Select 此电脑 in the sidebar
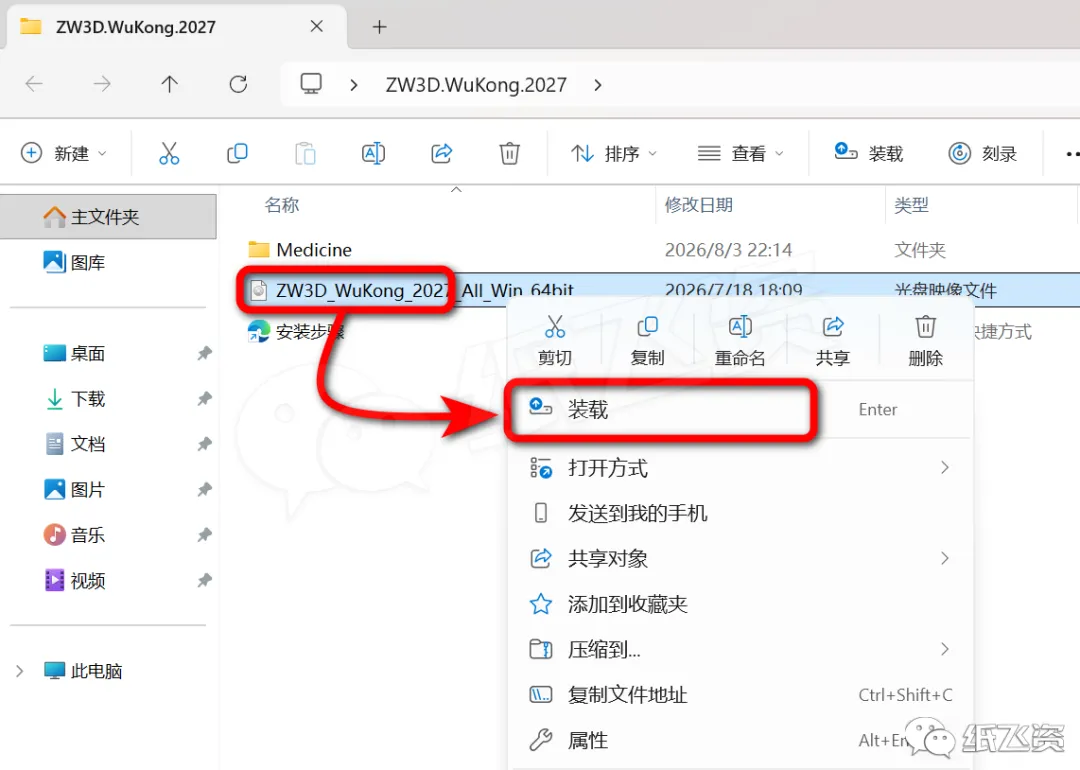 (83, 671)
